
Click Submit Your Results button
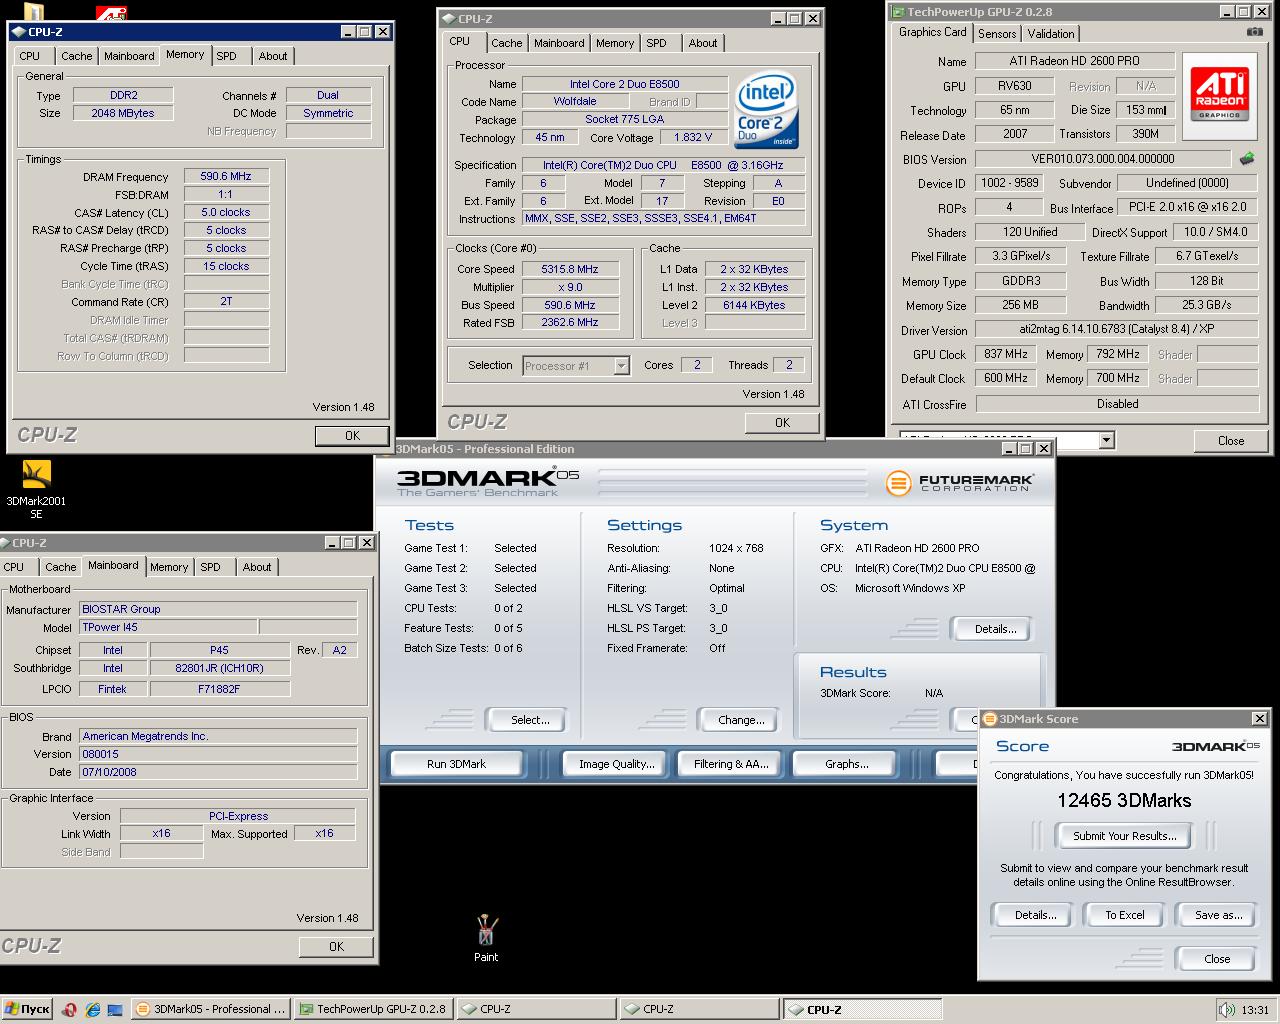coord(1125,836)
